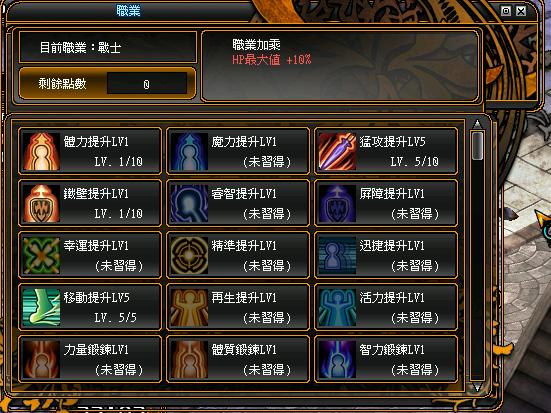Screen dimensions: 551x413
Task: Click the 活力提升LV1 skill icon
Action: [x=337, y=308]
